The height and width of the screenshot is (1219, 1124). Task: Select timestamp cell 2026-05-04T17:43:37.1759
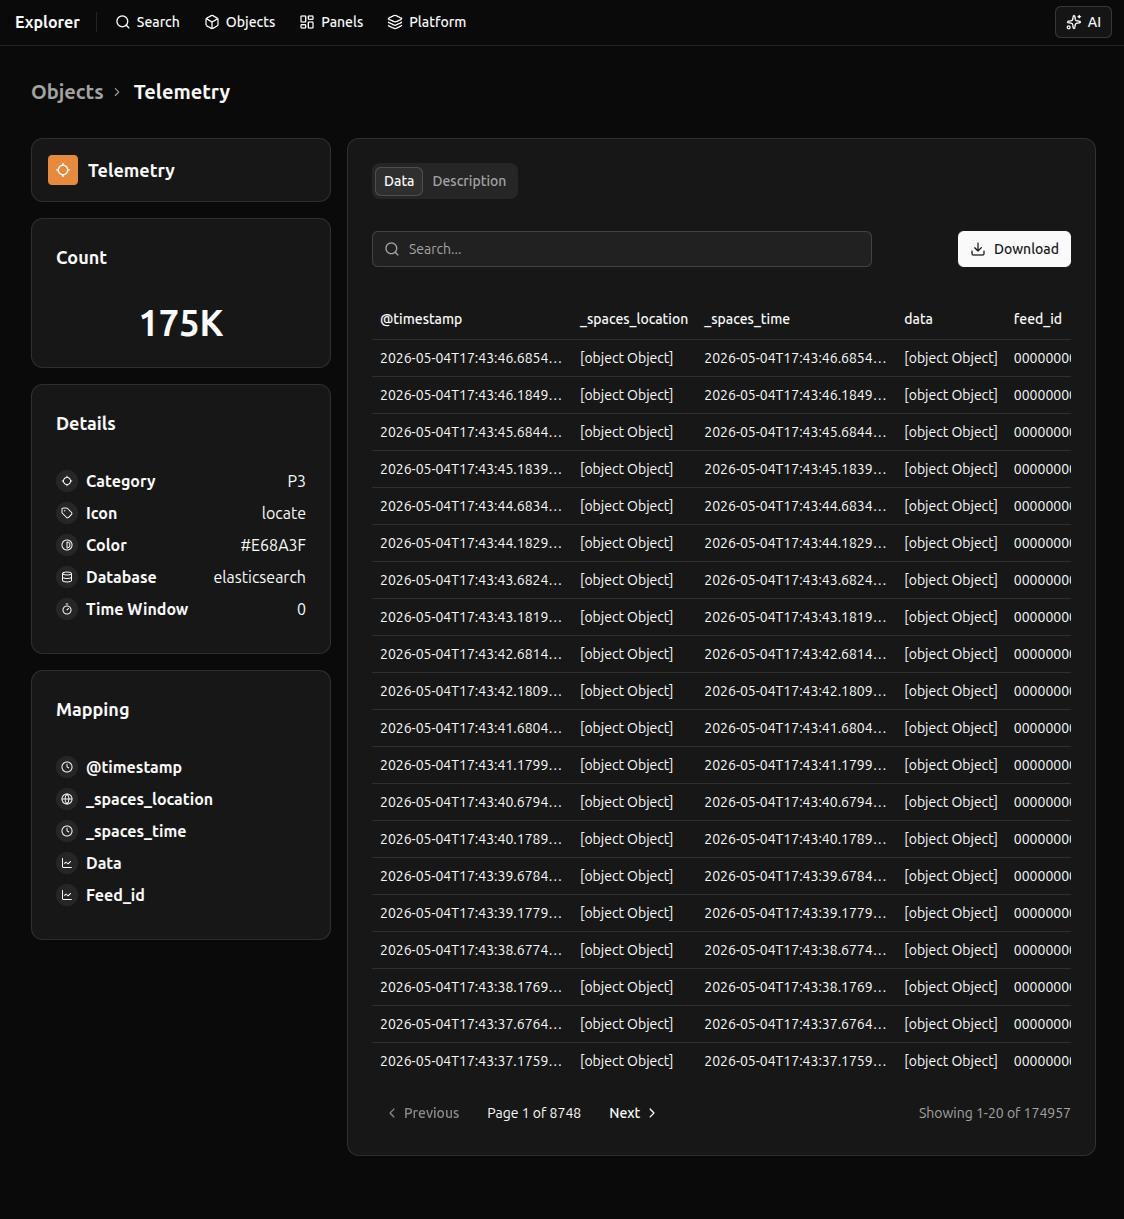(471, 1061)
